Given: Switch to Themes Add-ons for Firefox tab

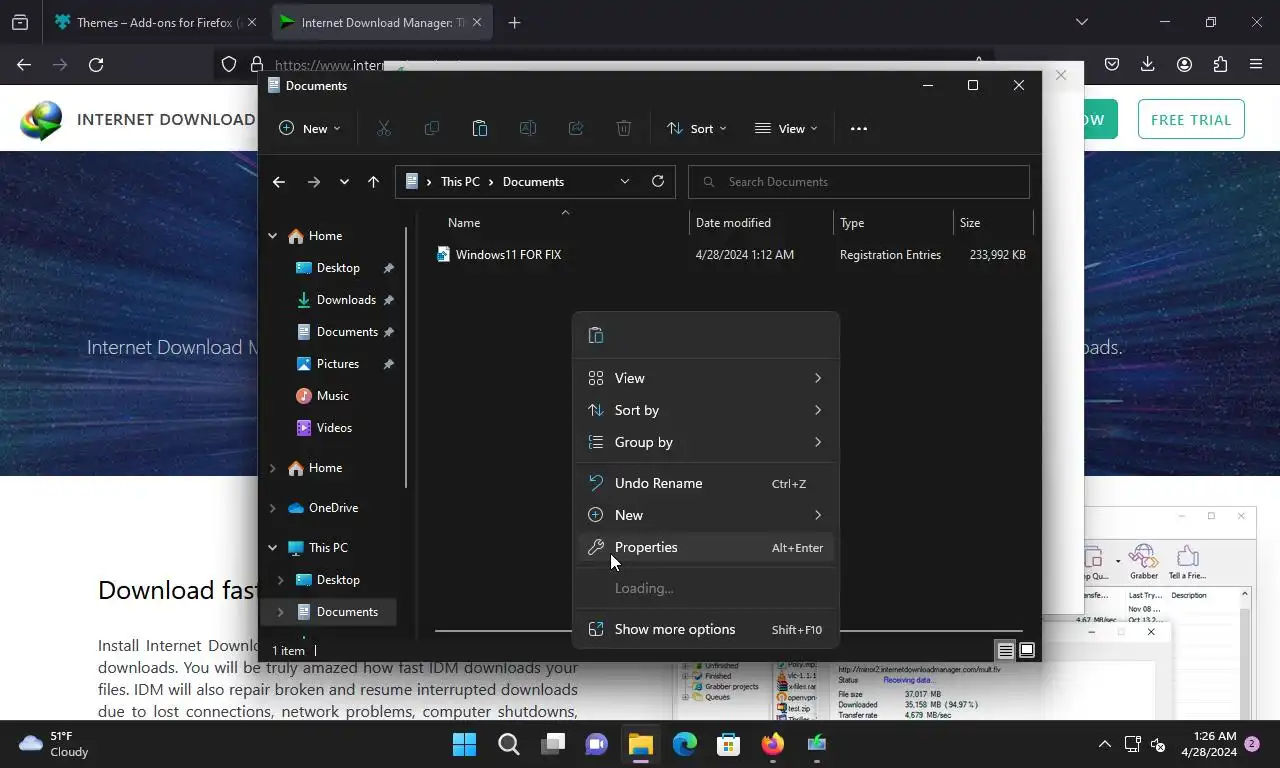Looking at the screenshot, I should pyautogui.click(x=156, y=22).
